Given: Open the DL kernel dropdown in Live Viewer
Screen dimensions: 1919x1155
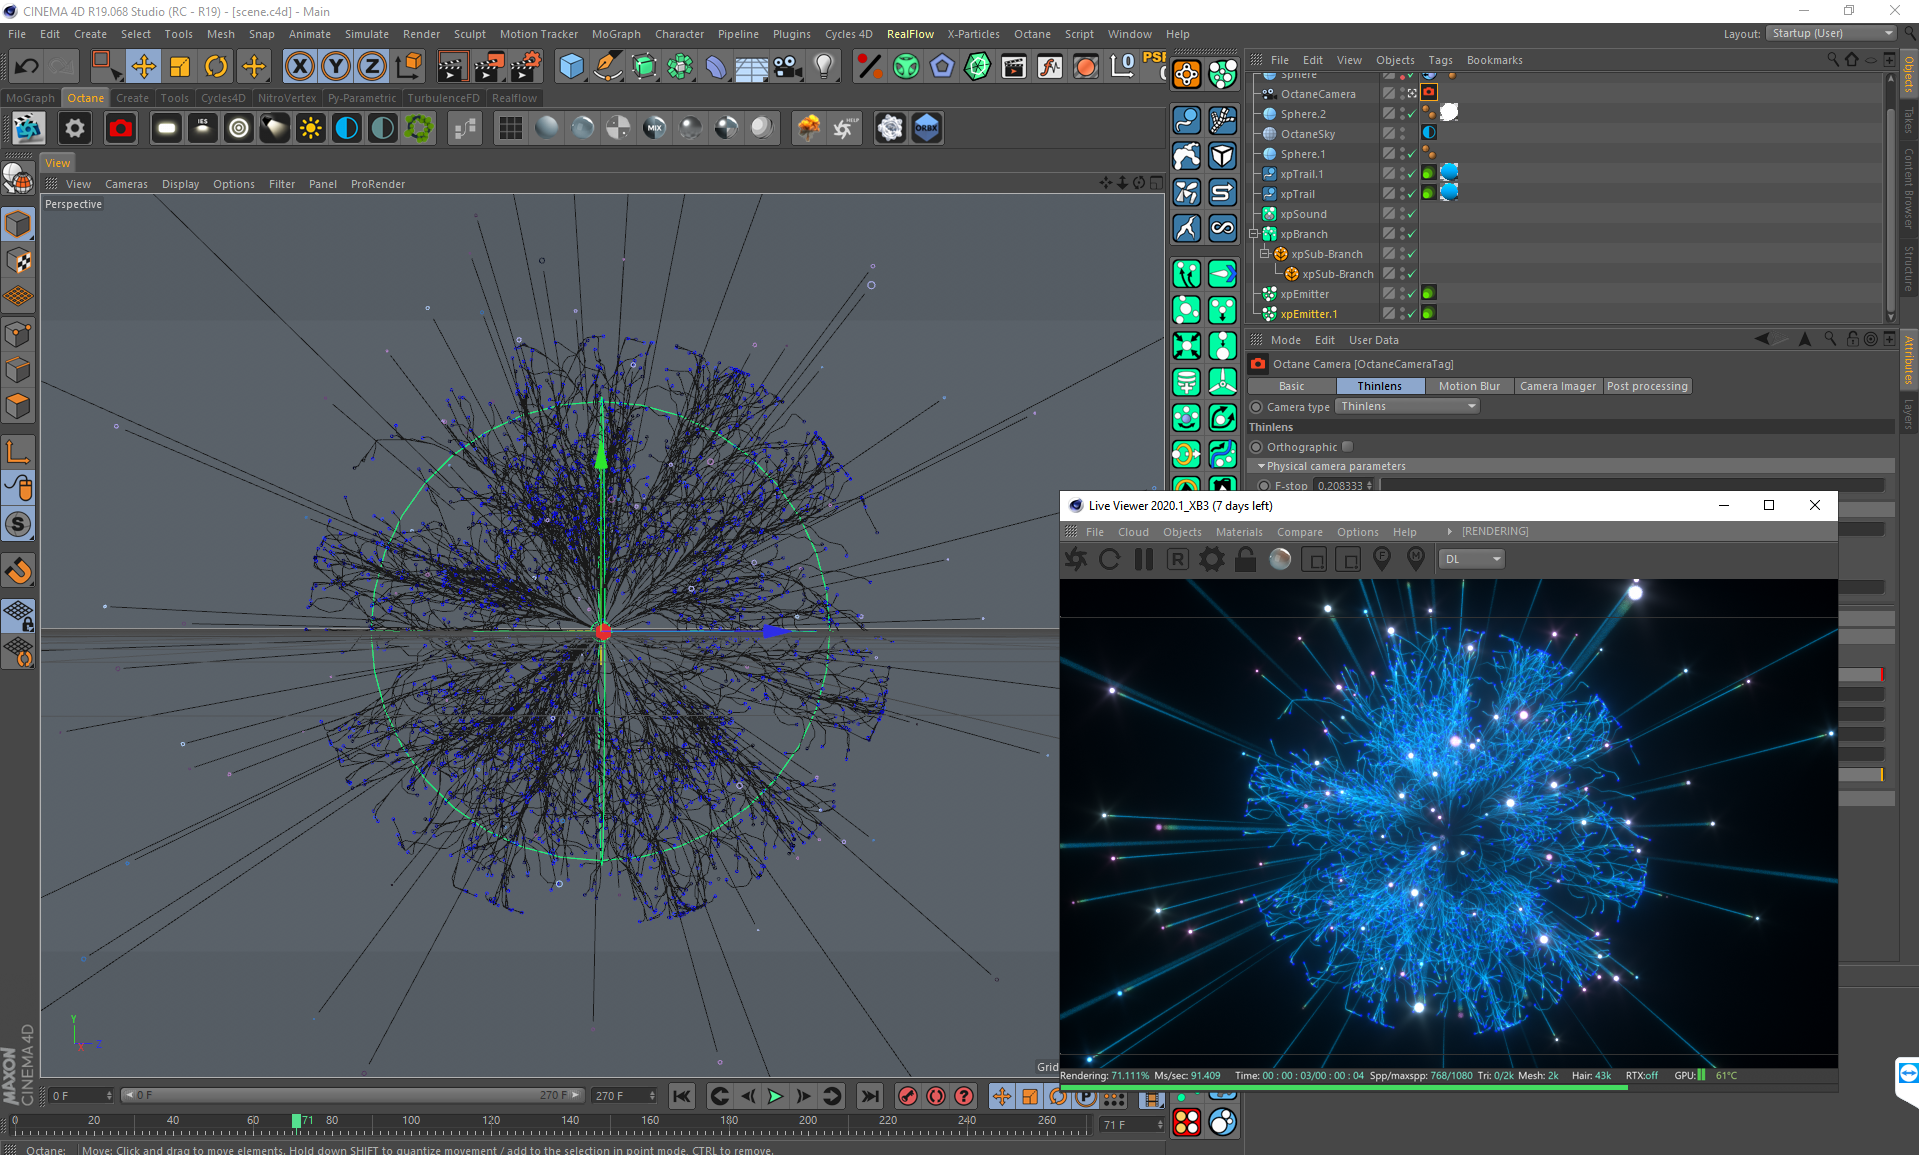Looking at the screenshot, I should (1472, 560).
